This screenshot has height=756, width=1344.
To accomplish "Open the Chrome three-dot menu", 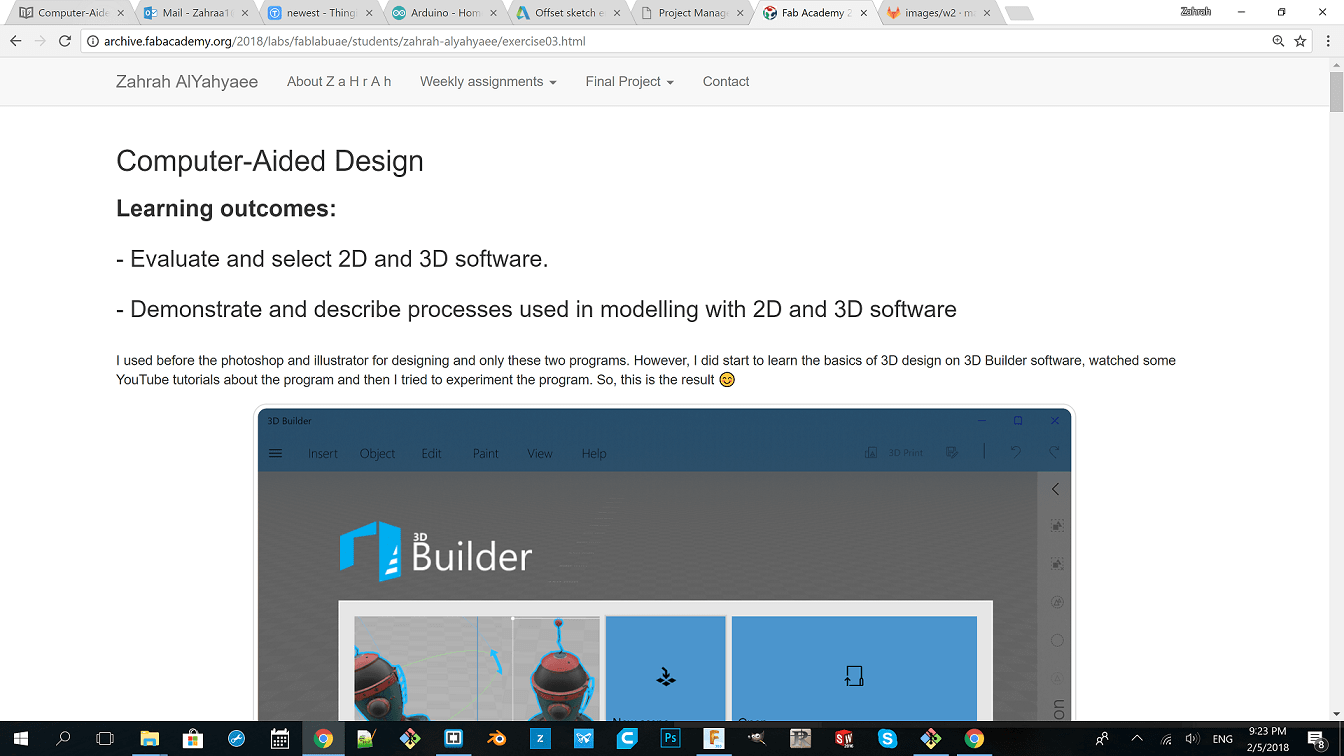I will pyautogui.click(x=1328, y=41).
